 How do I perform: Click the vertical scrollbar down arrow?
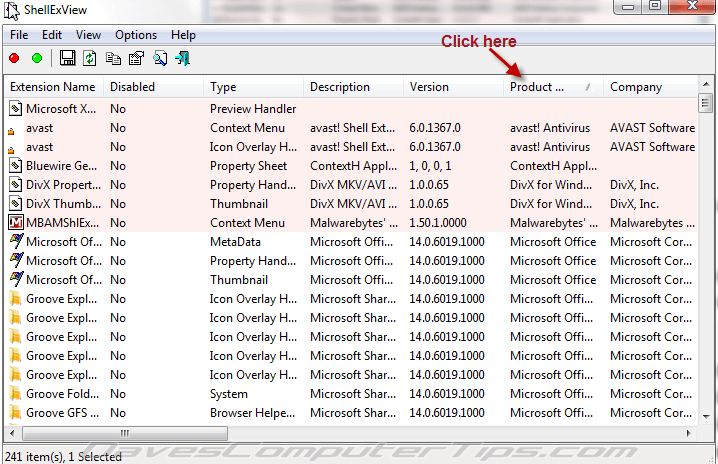point(706,417)
